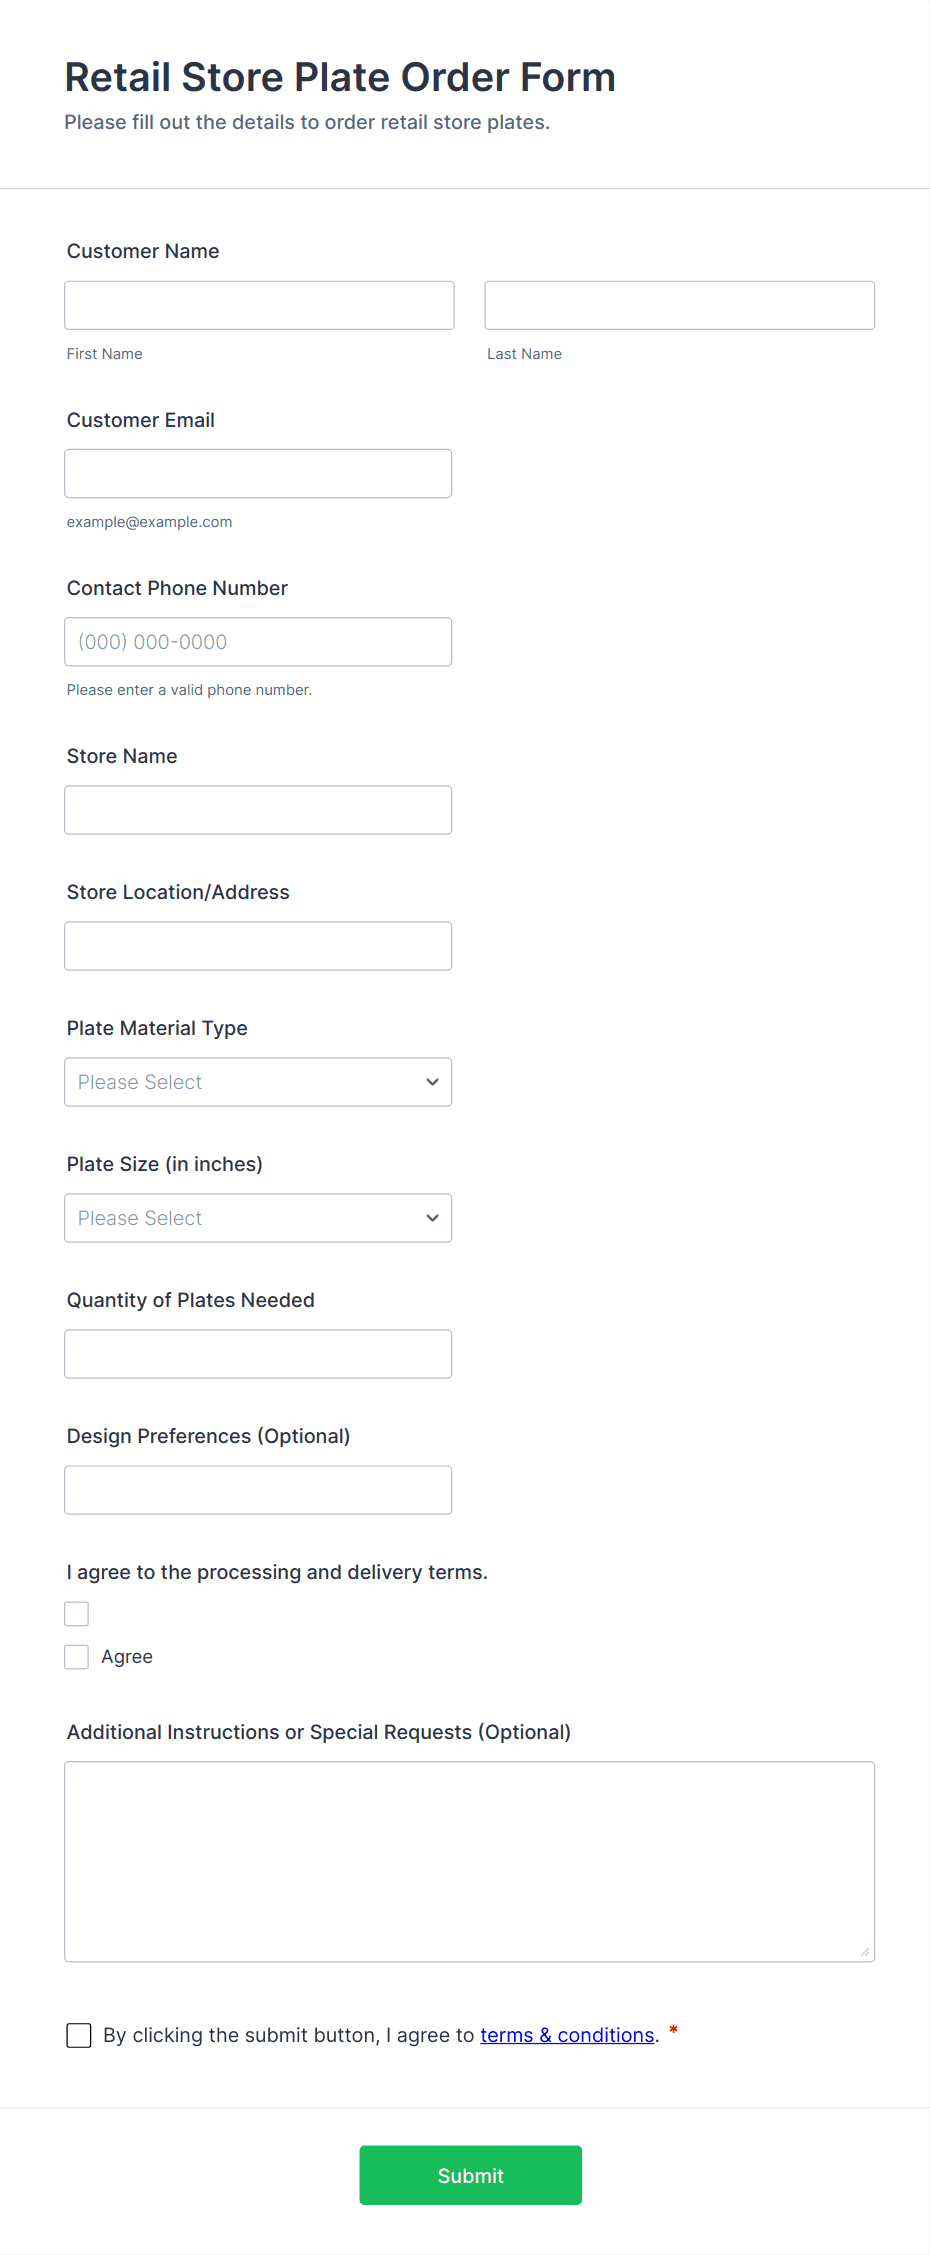Screen dimensions: 930x2255
Task: Select the Store Name text box
Action: tap(258, 809)
